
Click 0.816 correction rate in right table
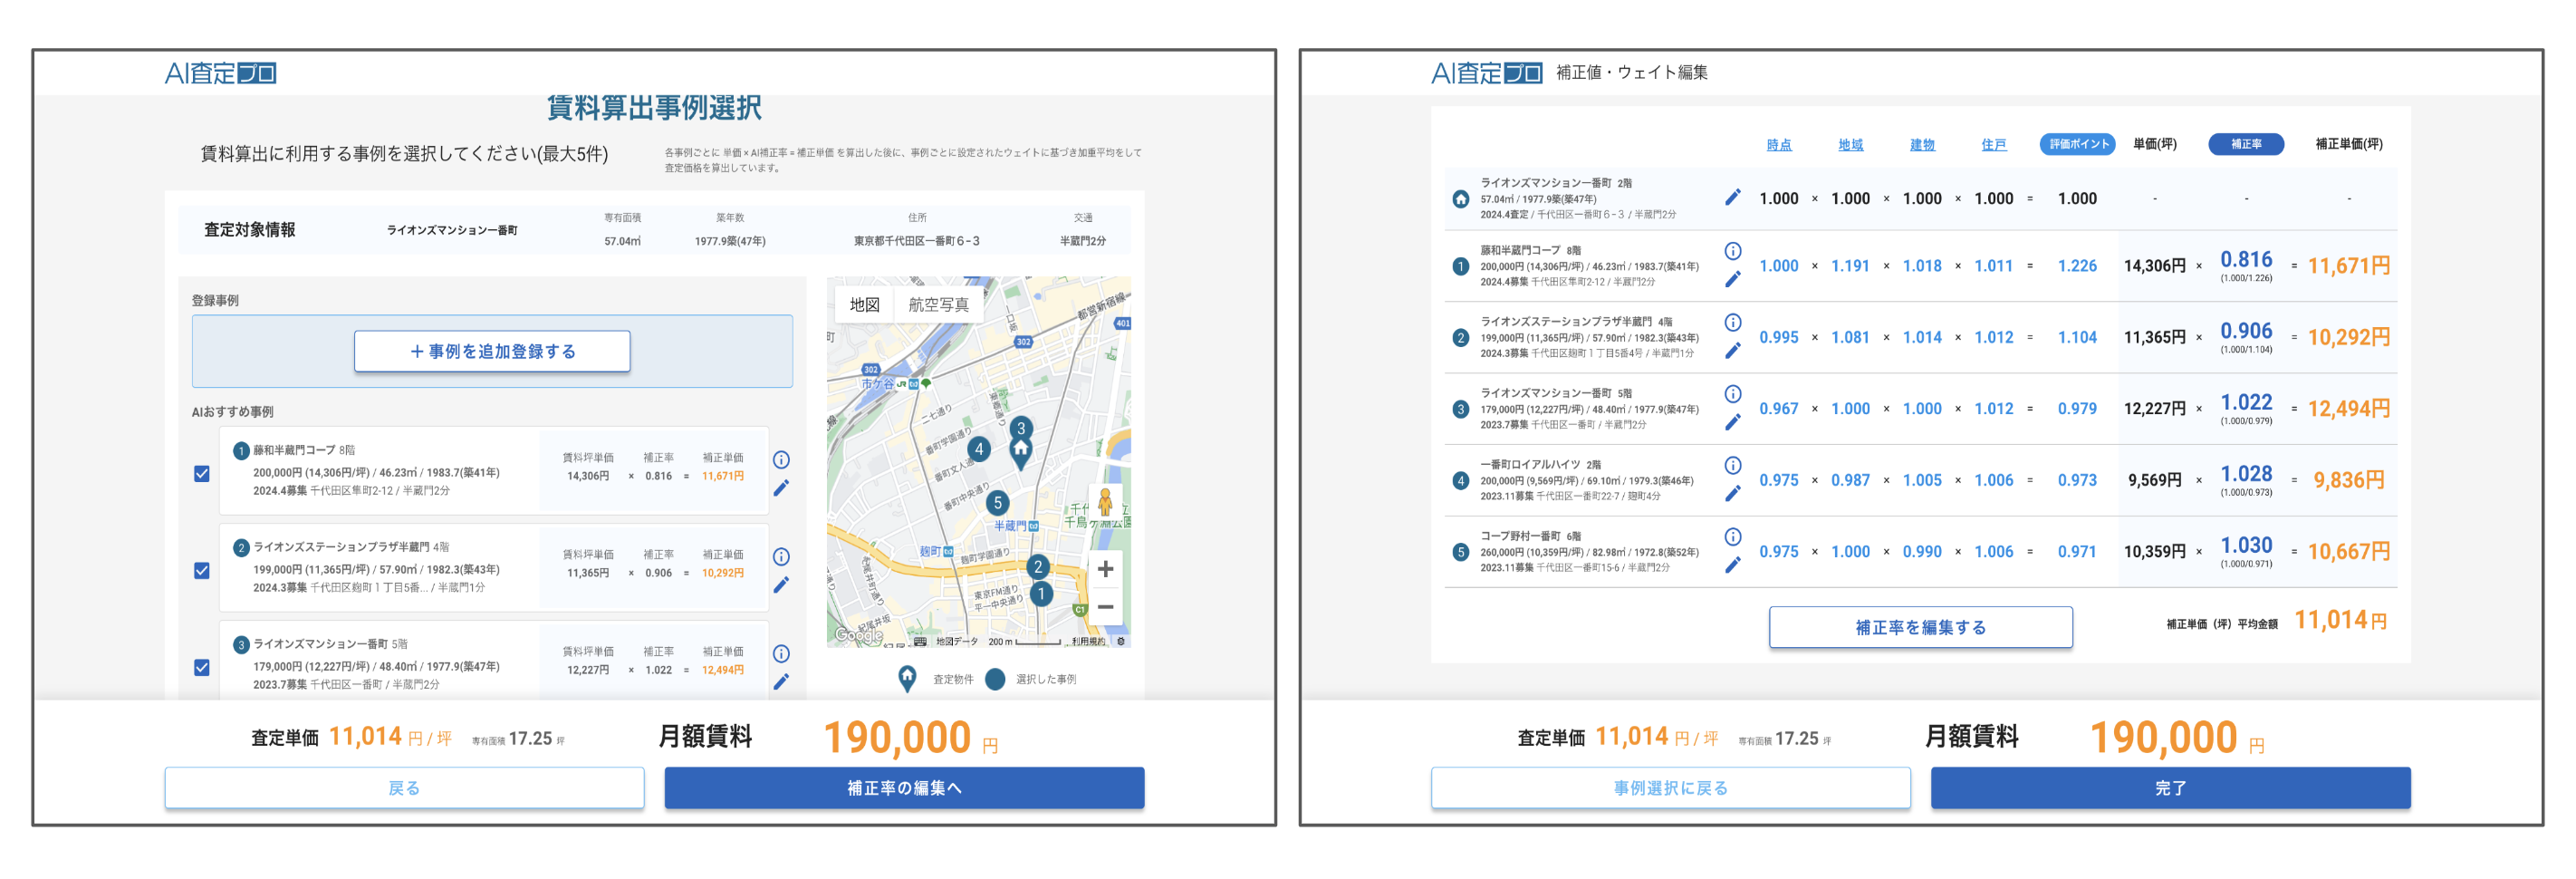click(2246, 260)
